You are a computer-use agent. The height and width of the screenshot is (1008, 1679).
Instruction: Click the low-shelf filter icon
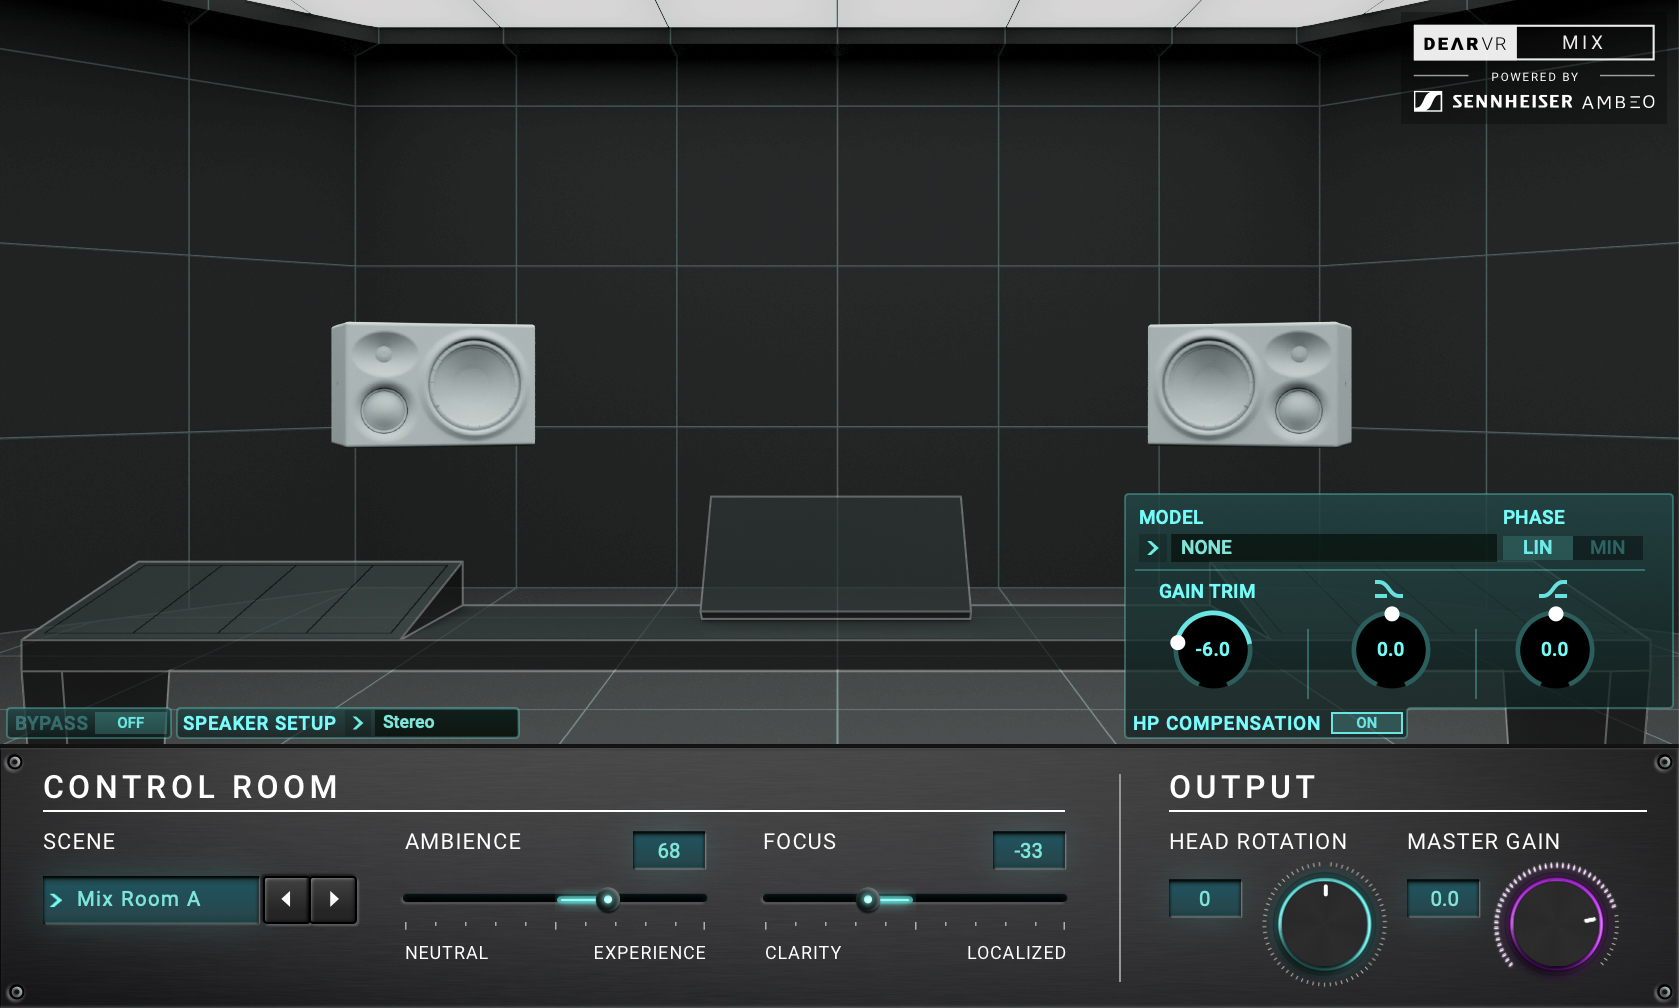[1552, 590]
